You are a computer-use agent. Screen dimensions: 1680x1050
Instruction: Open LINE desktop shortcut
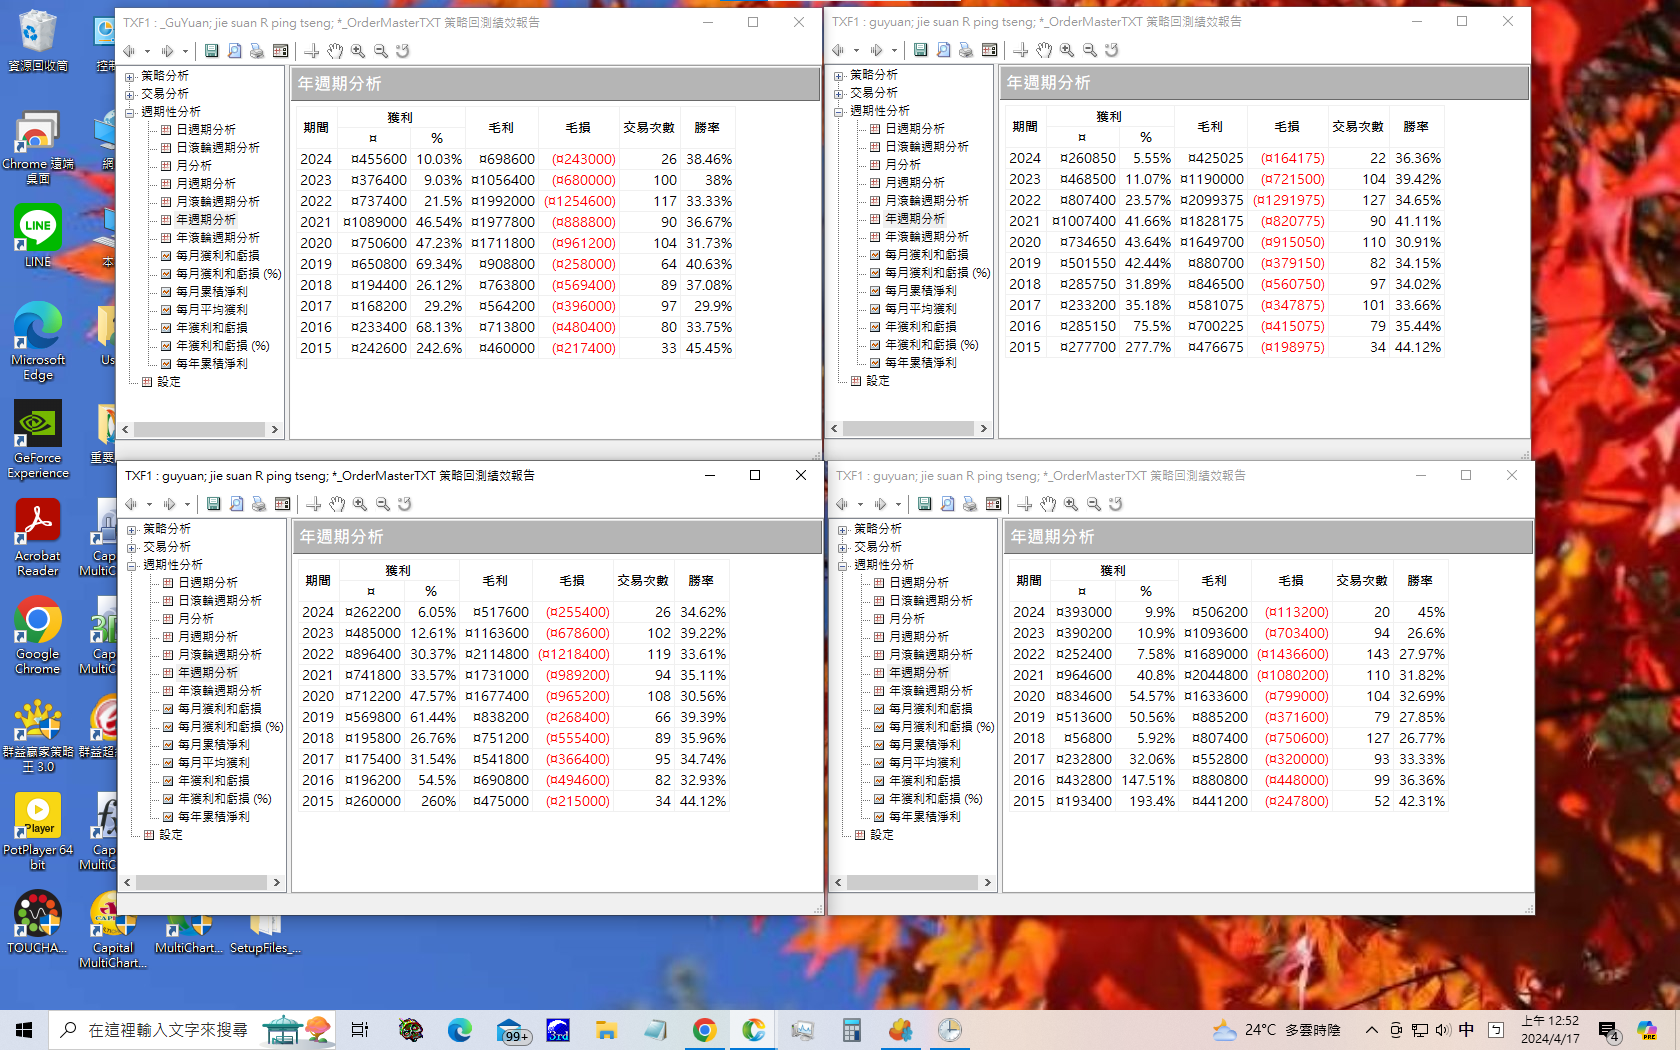point(38,236)
